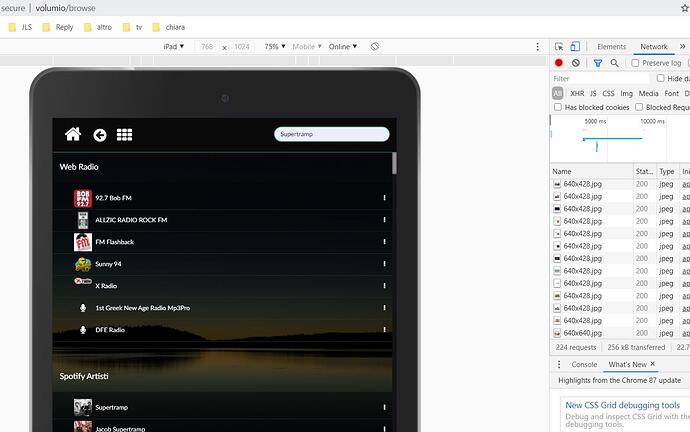This screenshot has height=432, width=690.
Task: Rotate the device emulation orientation
Action: click(374, 46)
